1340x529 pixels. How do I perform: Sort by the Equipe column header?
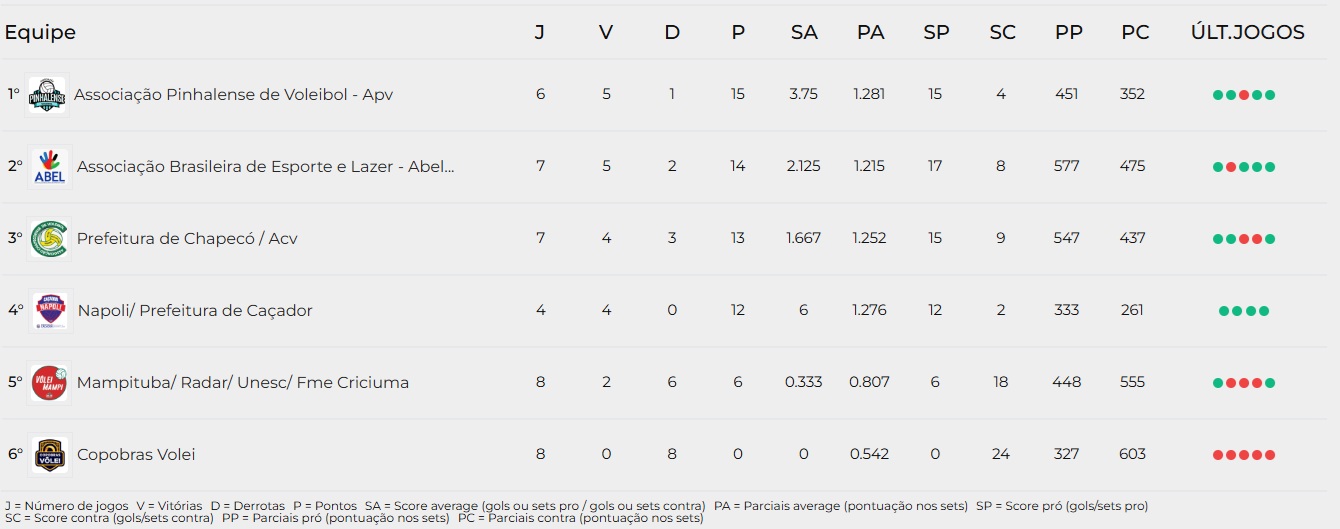tap(40, 33)
